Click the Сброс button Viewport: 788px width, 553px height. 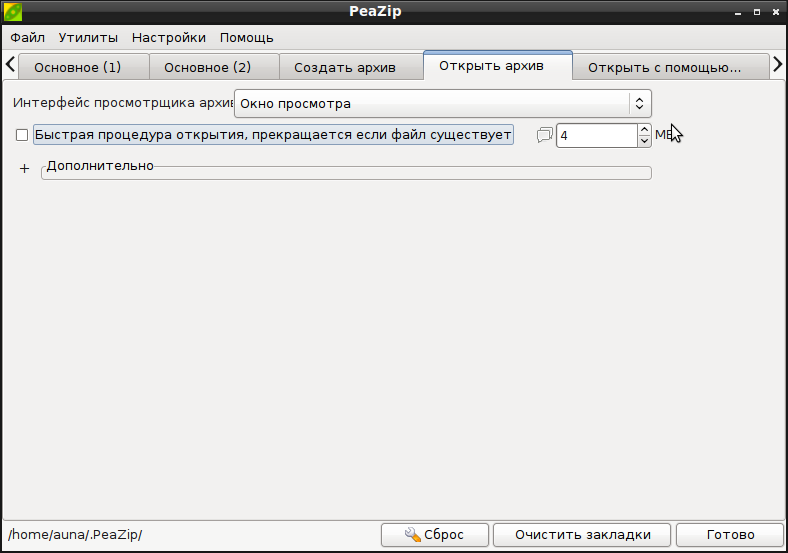pos(435,534)
